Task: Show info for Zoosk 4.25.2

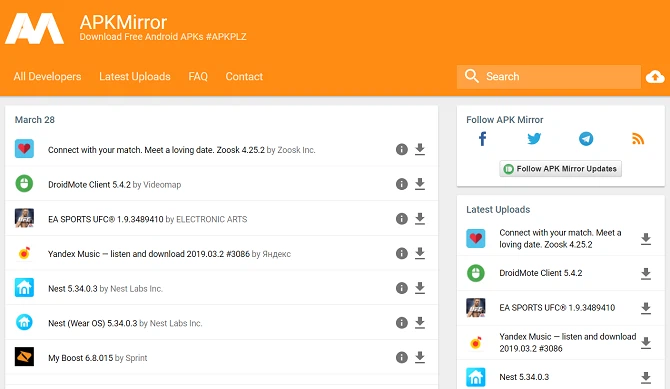Action: point(401,150)
